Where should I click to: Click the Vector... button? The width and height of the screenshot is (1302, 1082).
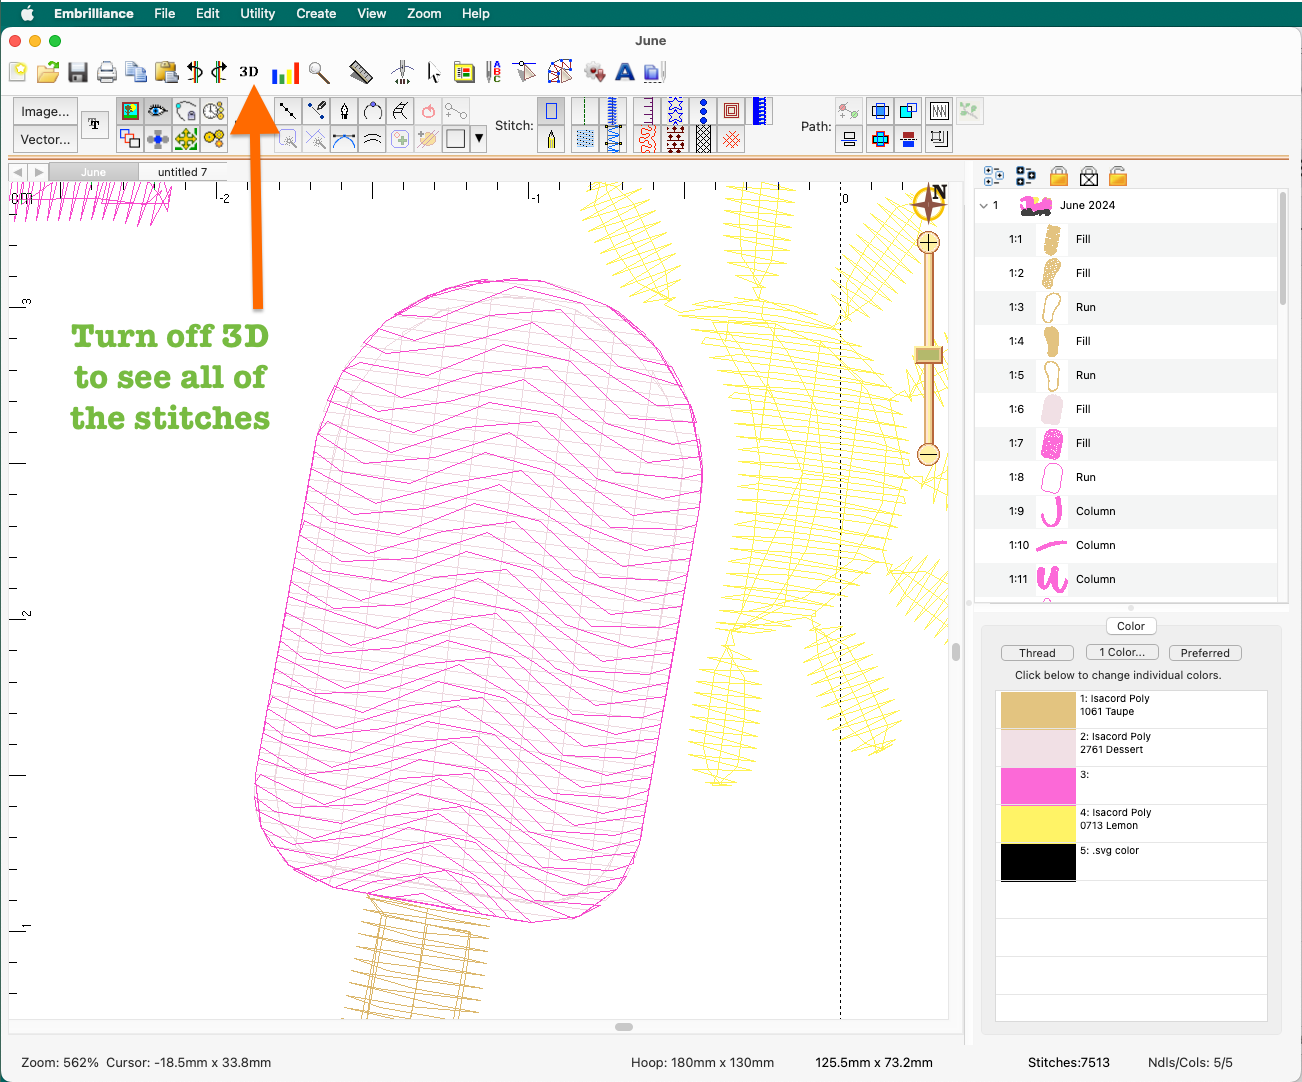pyautogui.click(x=46, y=139)
